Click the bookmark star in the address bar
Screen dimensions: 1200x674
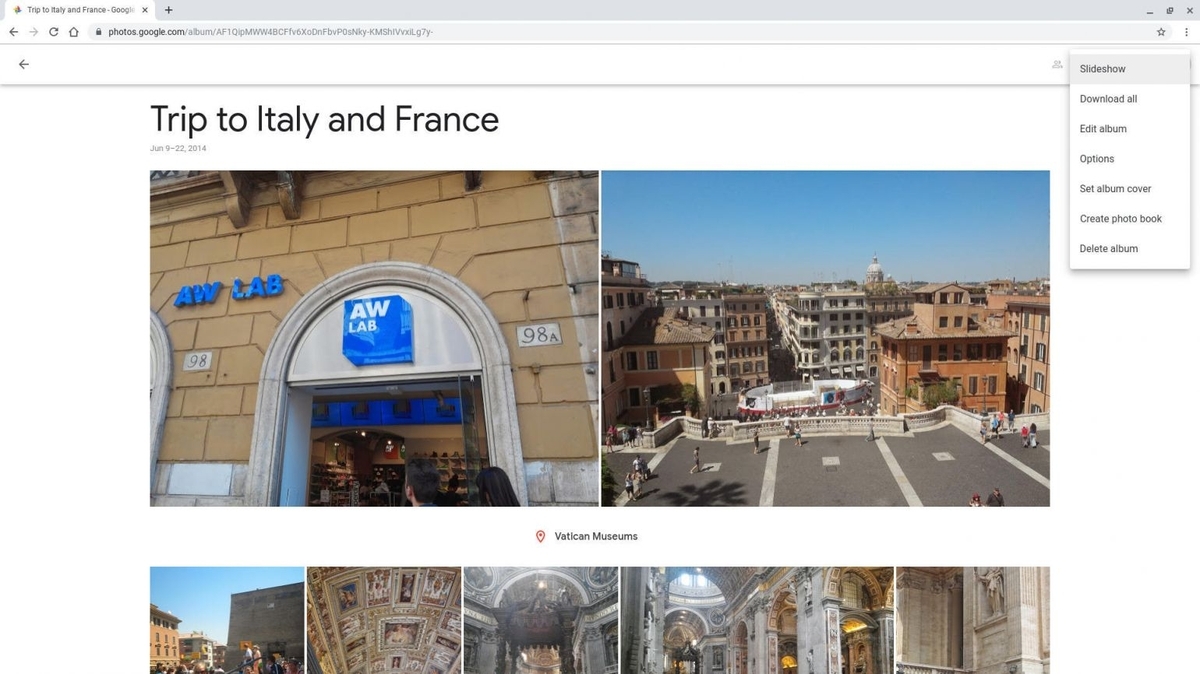(1160, 31)
